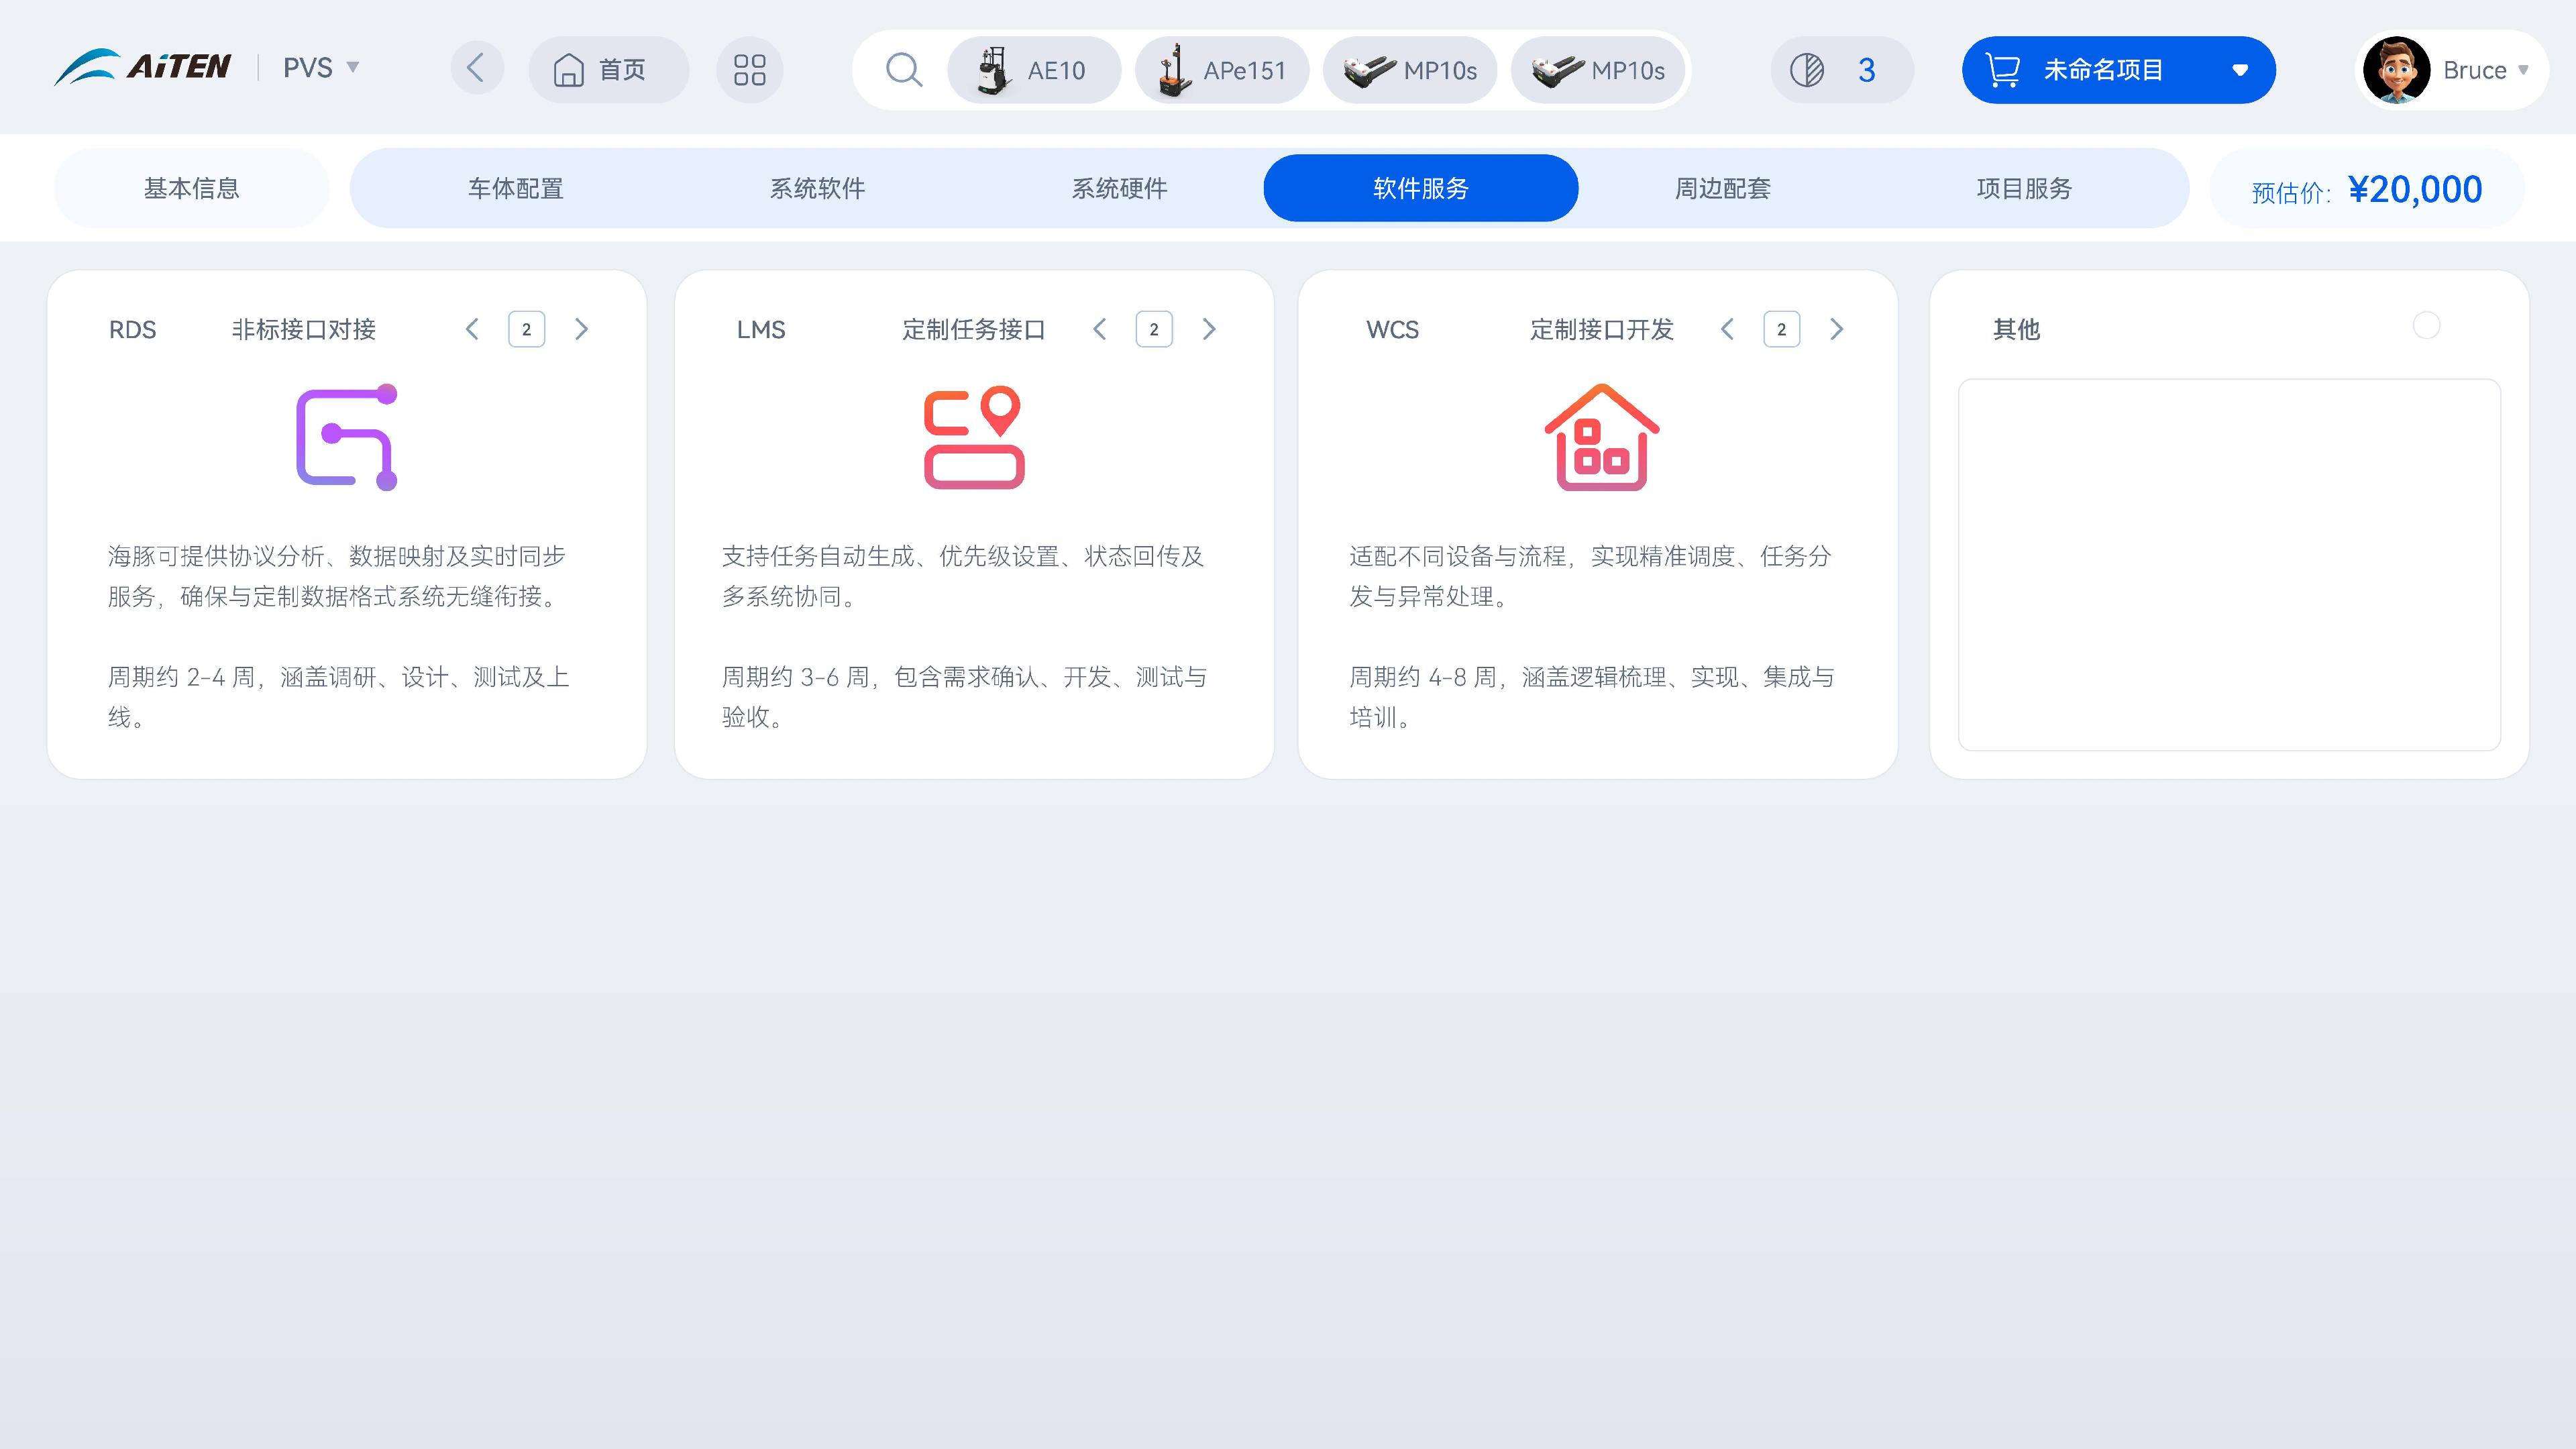
Task: Advance RDS card with right chevron
Action: (581, 329)
